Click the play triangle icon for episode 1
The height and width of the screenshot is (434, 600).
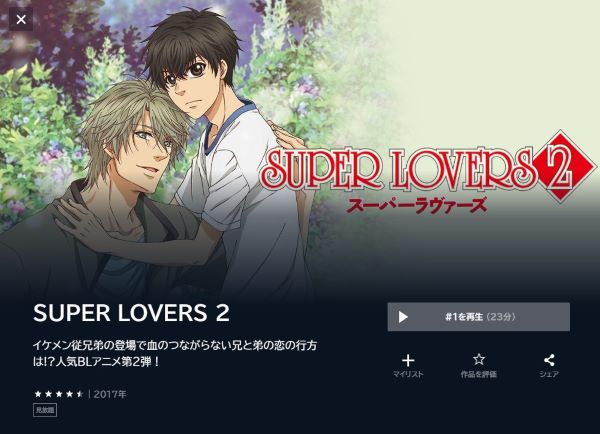tap(403, 317)
